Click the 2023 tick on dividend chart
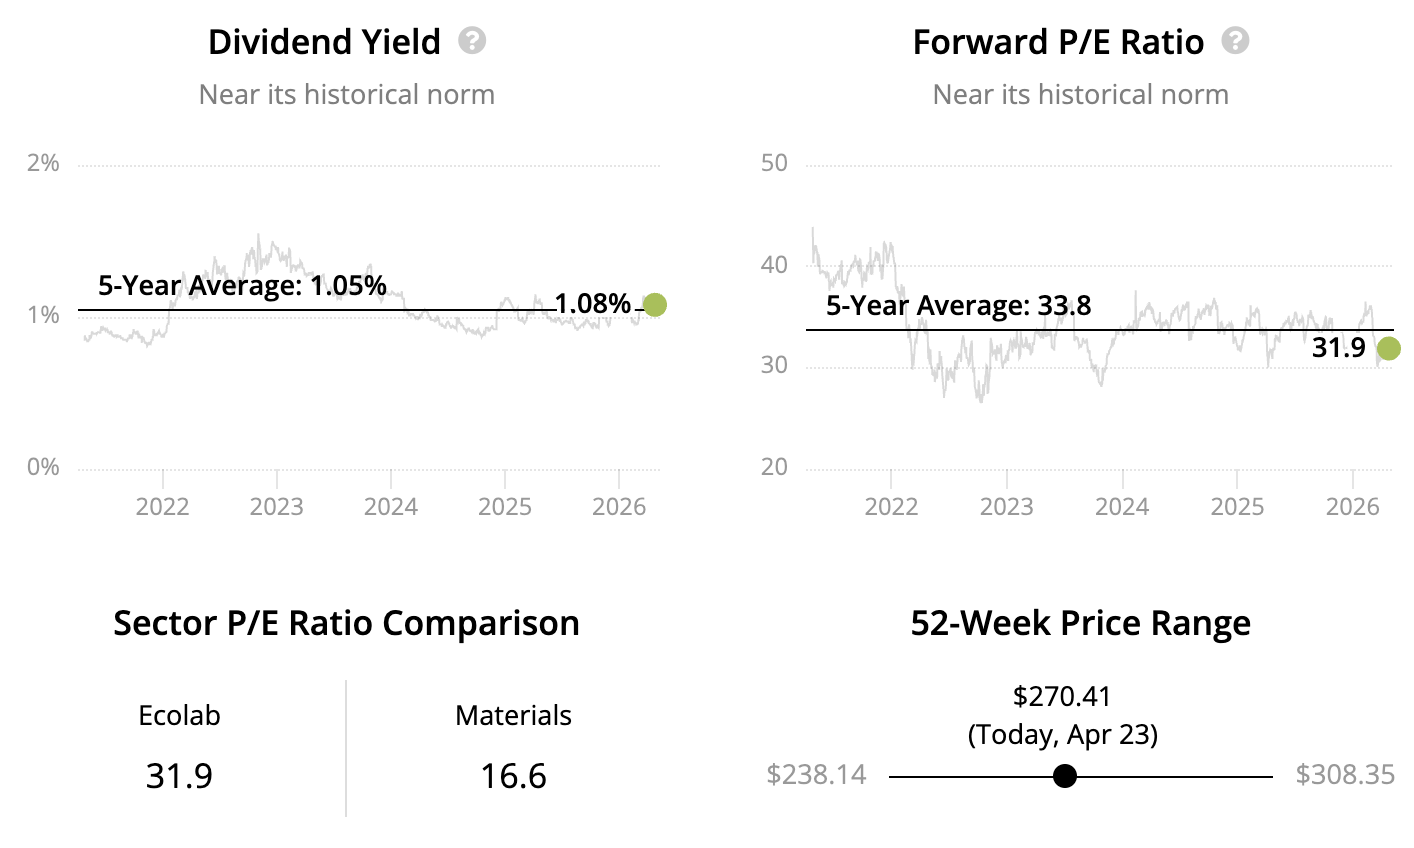 tap(276, 506)
